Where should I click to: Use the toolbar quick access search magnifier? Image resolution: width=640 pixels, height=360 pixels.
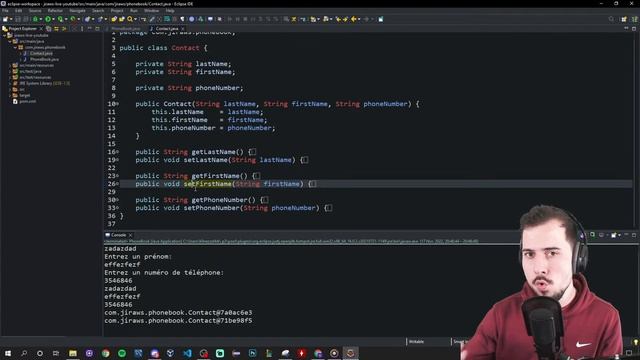click(611, 19)
